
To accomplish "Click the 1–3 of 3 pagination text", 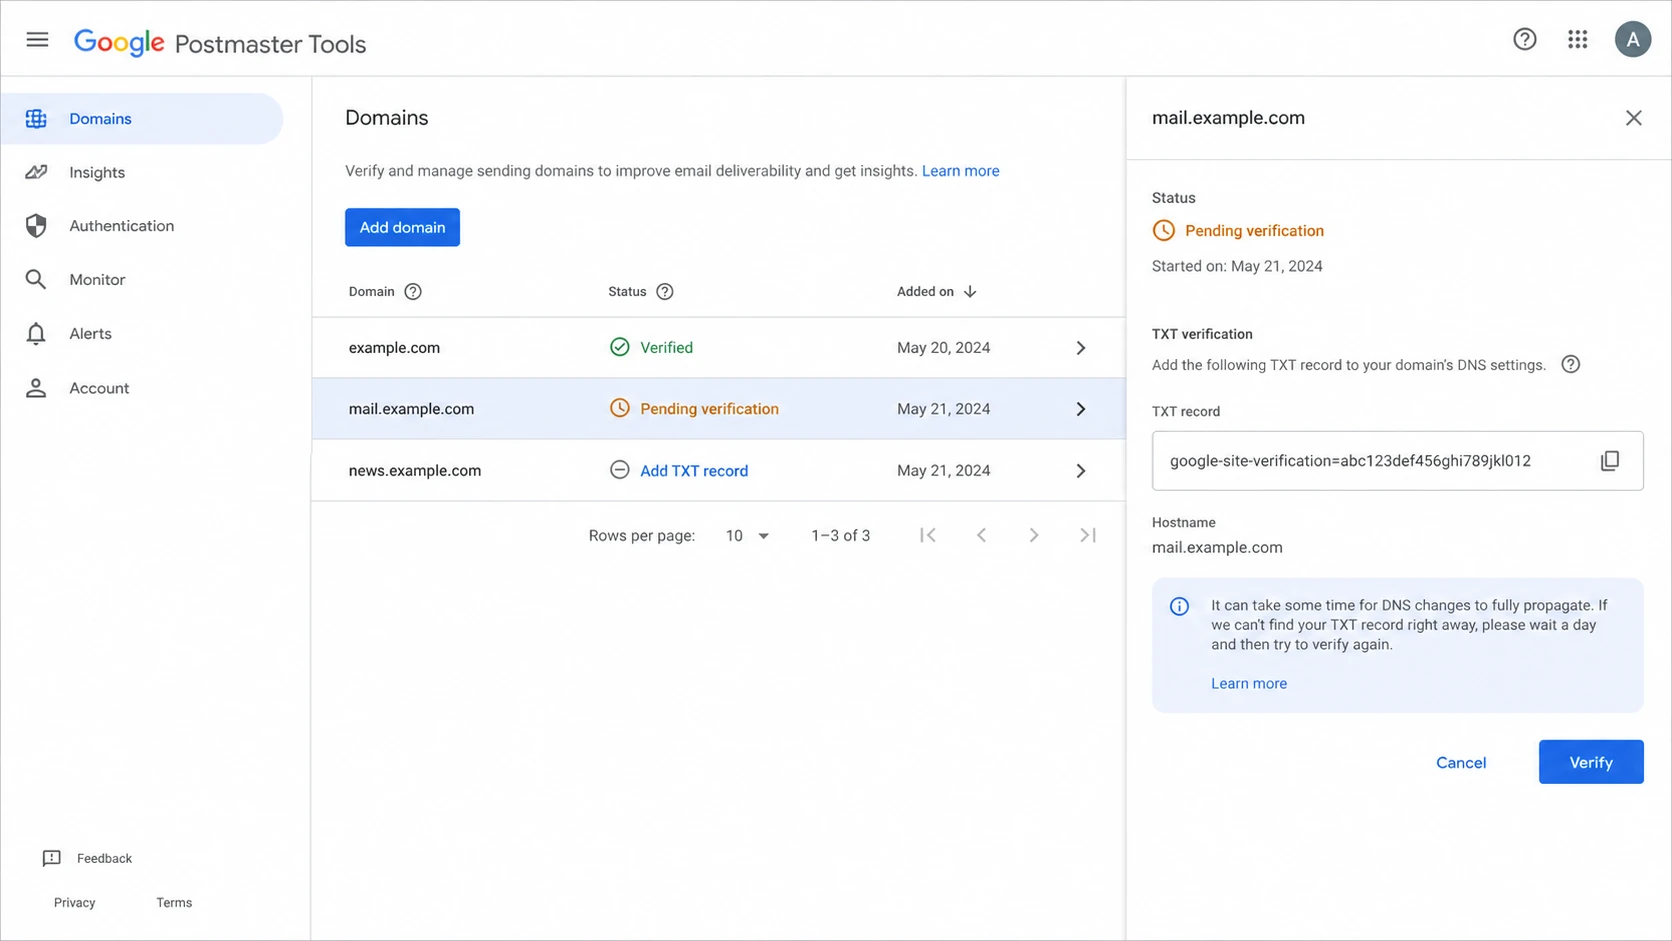I will tap(840, 536).
